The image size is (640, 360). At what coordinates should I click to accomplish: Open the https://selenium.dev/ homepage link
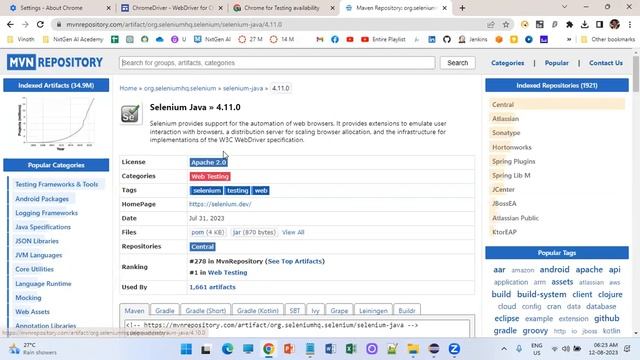(x=220, y=204)
